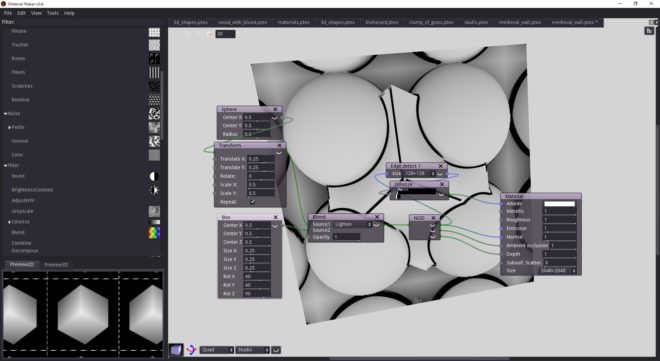Collapse the Noise category in library

pyautogui.click(x=5, y=114)
